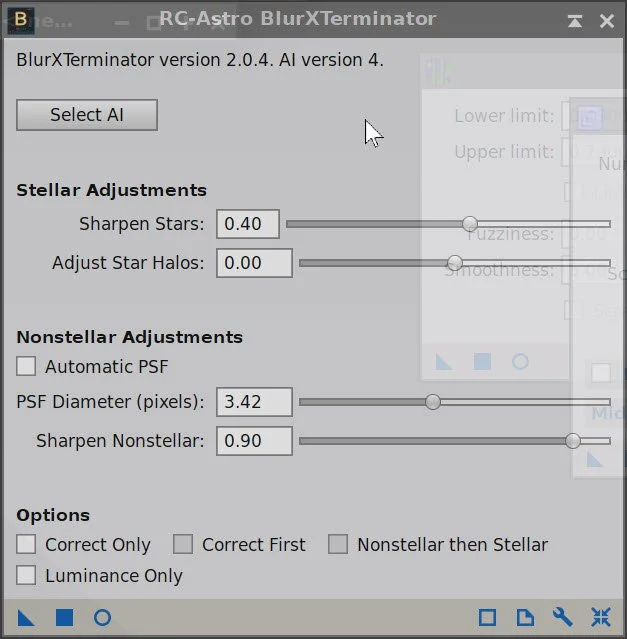Click the BlurXTerminator version 2.0.4 text
This screenshot has height=639, width=627.
click(x=200, y=60)
